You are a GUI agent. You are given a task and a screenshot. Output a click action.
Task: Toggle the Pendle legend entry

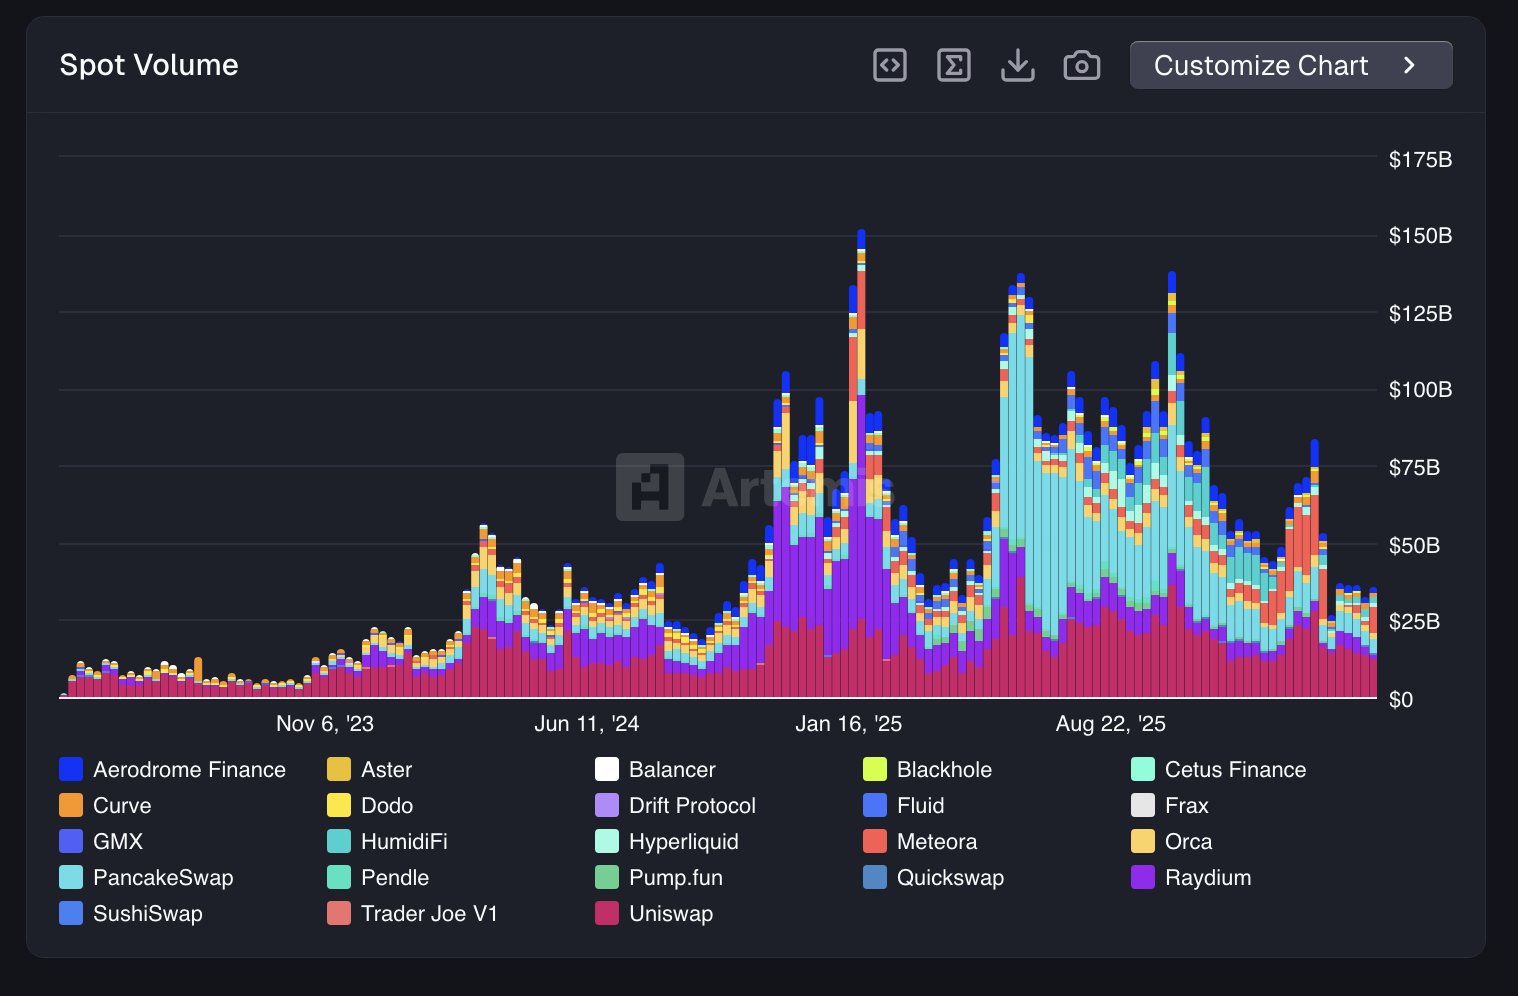tap(378, 877)
